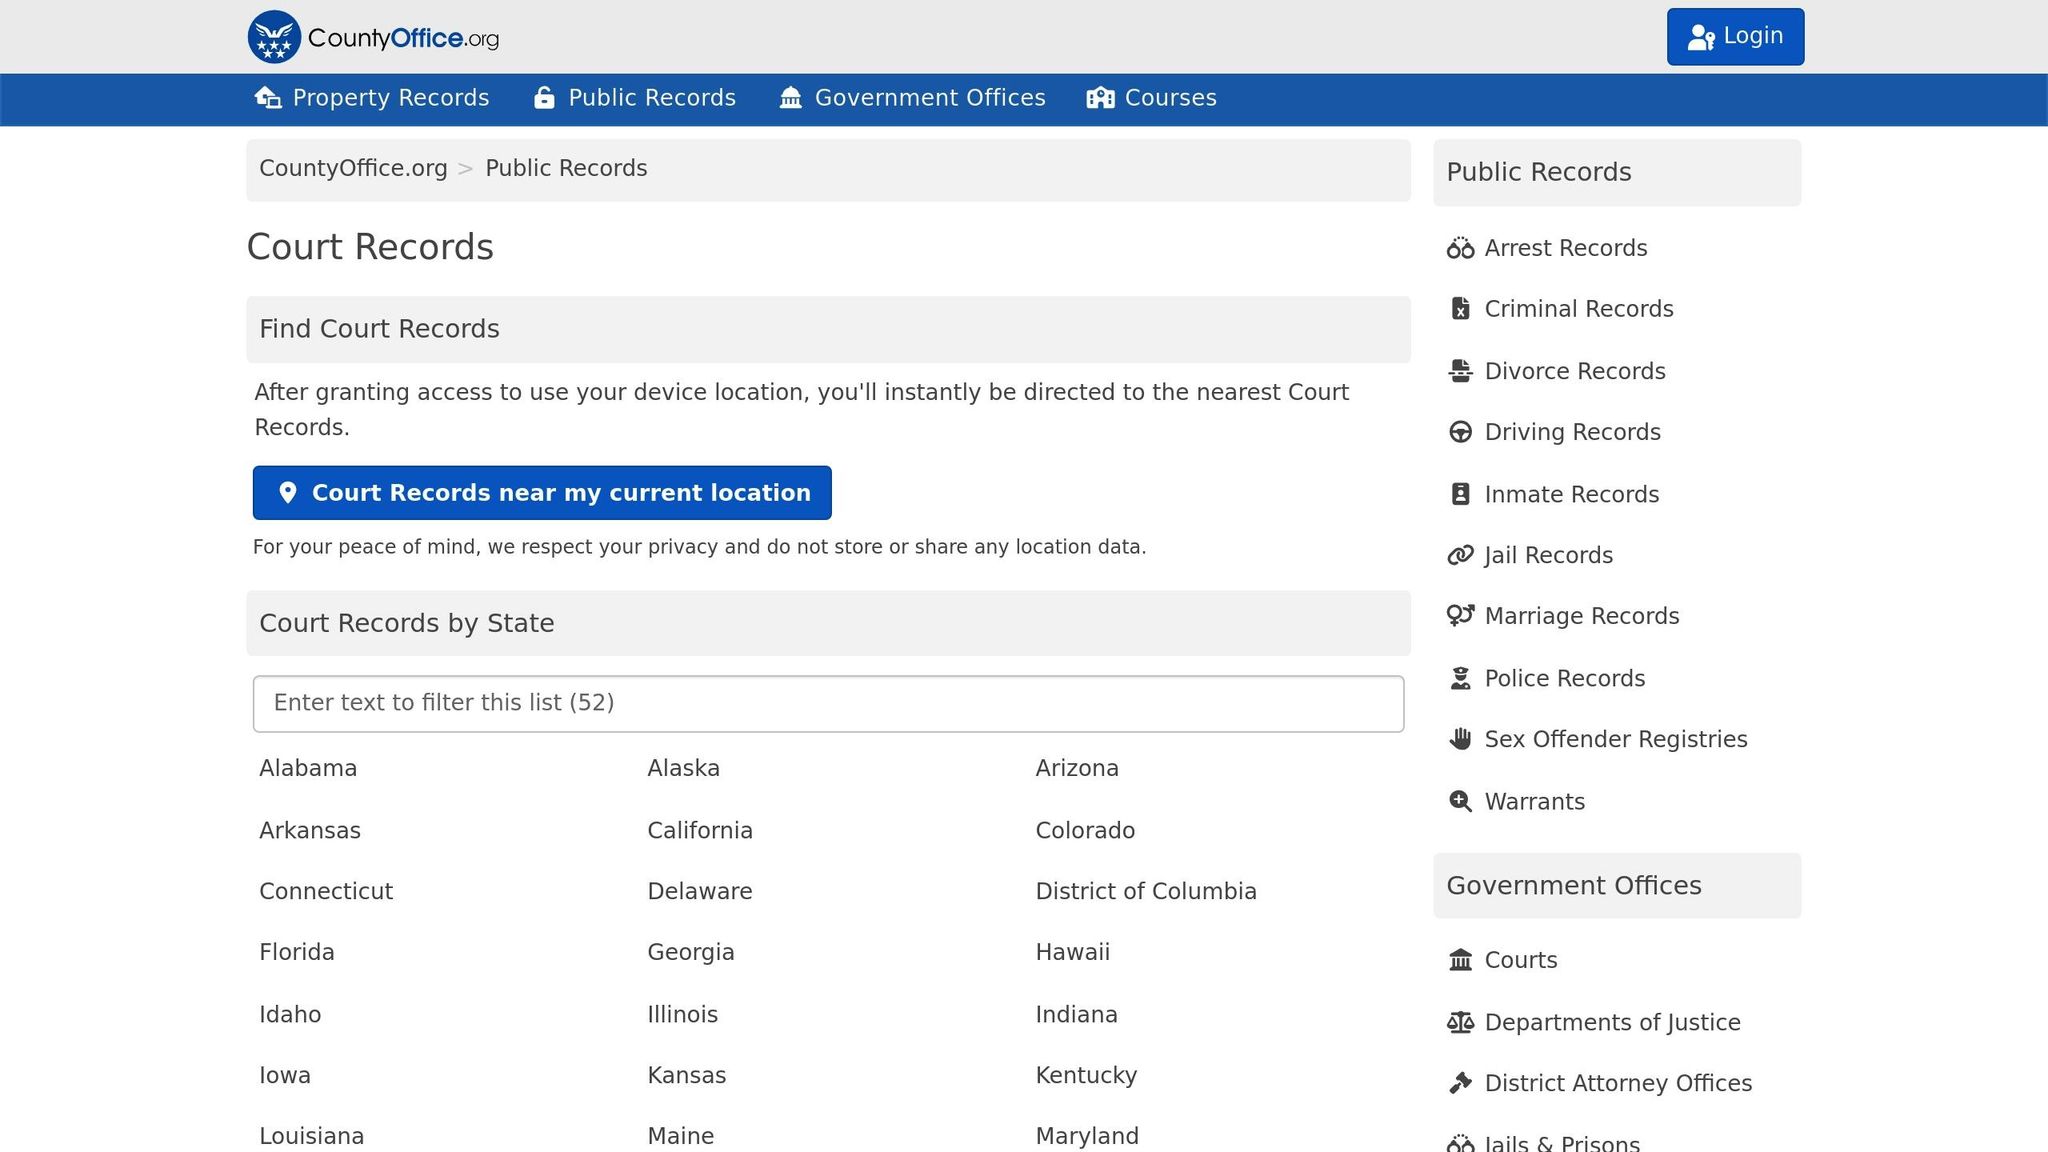
Task: Click the Inmate Records book icon
Action: [x=1460, y=493]
